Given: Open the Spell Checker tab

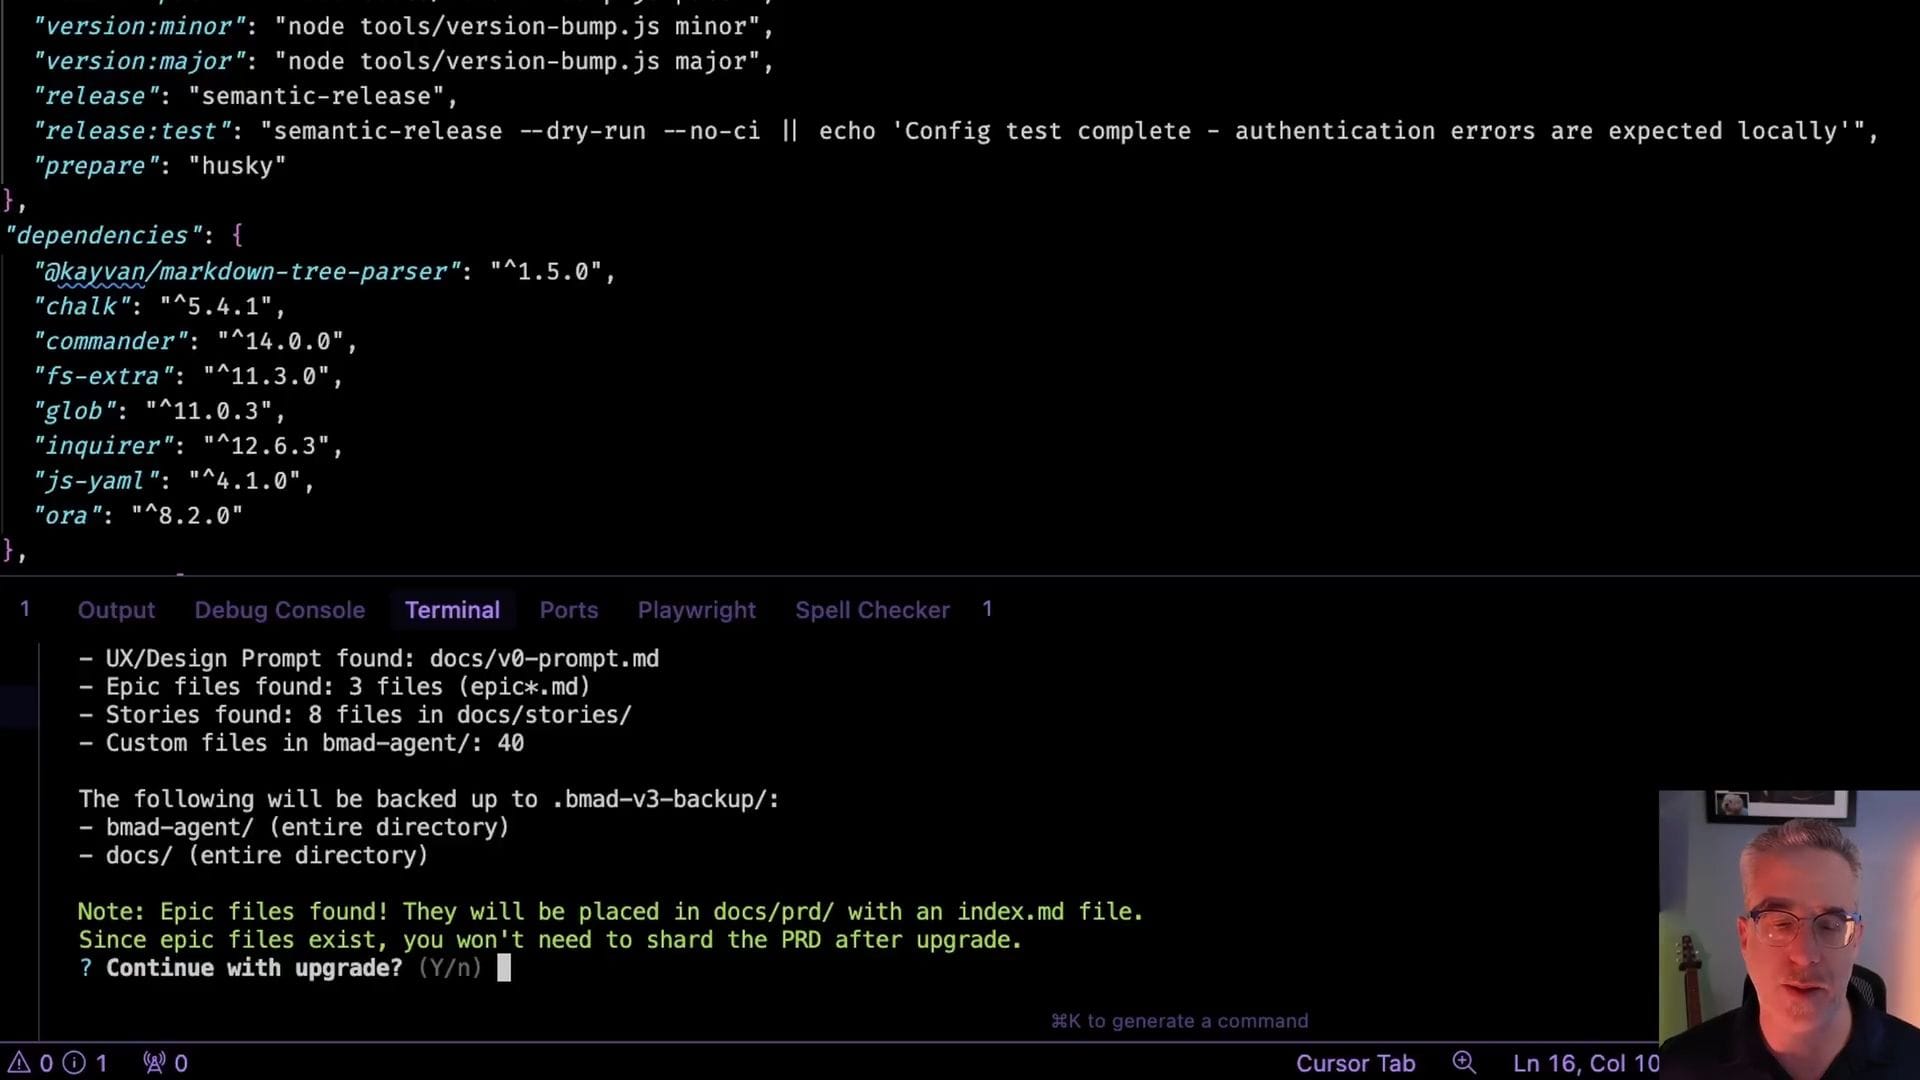Looking at the screenshot, I should coord(872,610).
